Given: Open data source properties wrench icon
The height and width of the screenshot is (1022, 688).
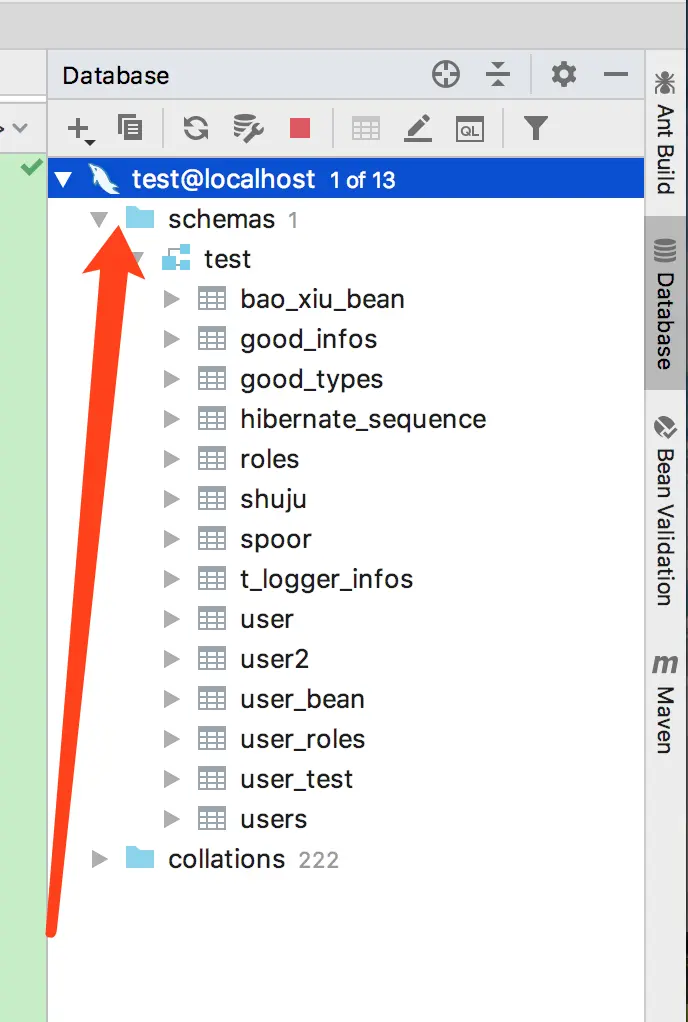Looking at the screenshot, I should [247, 127].
